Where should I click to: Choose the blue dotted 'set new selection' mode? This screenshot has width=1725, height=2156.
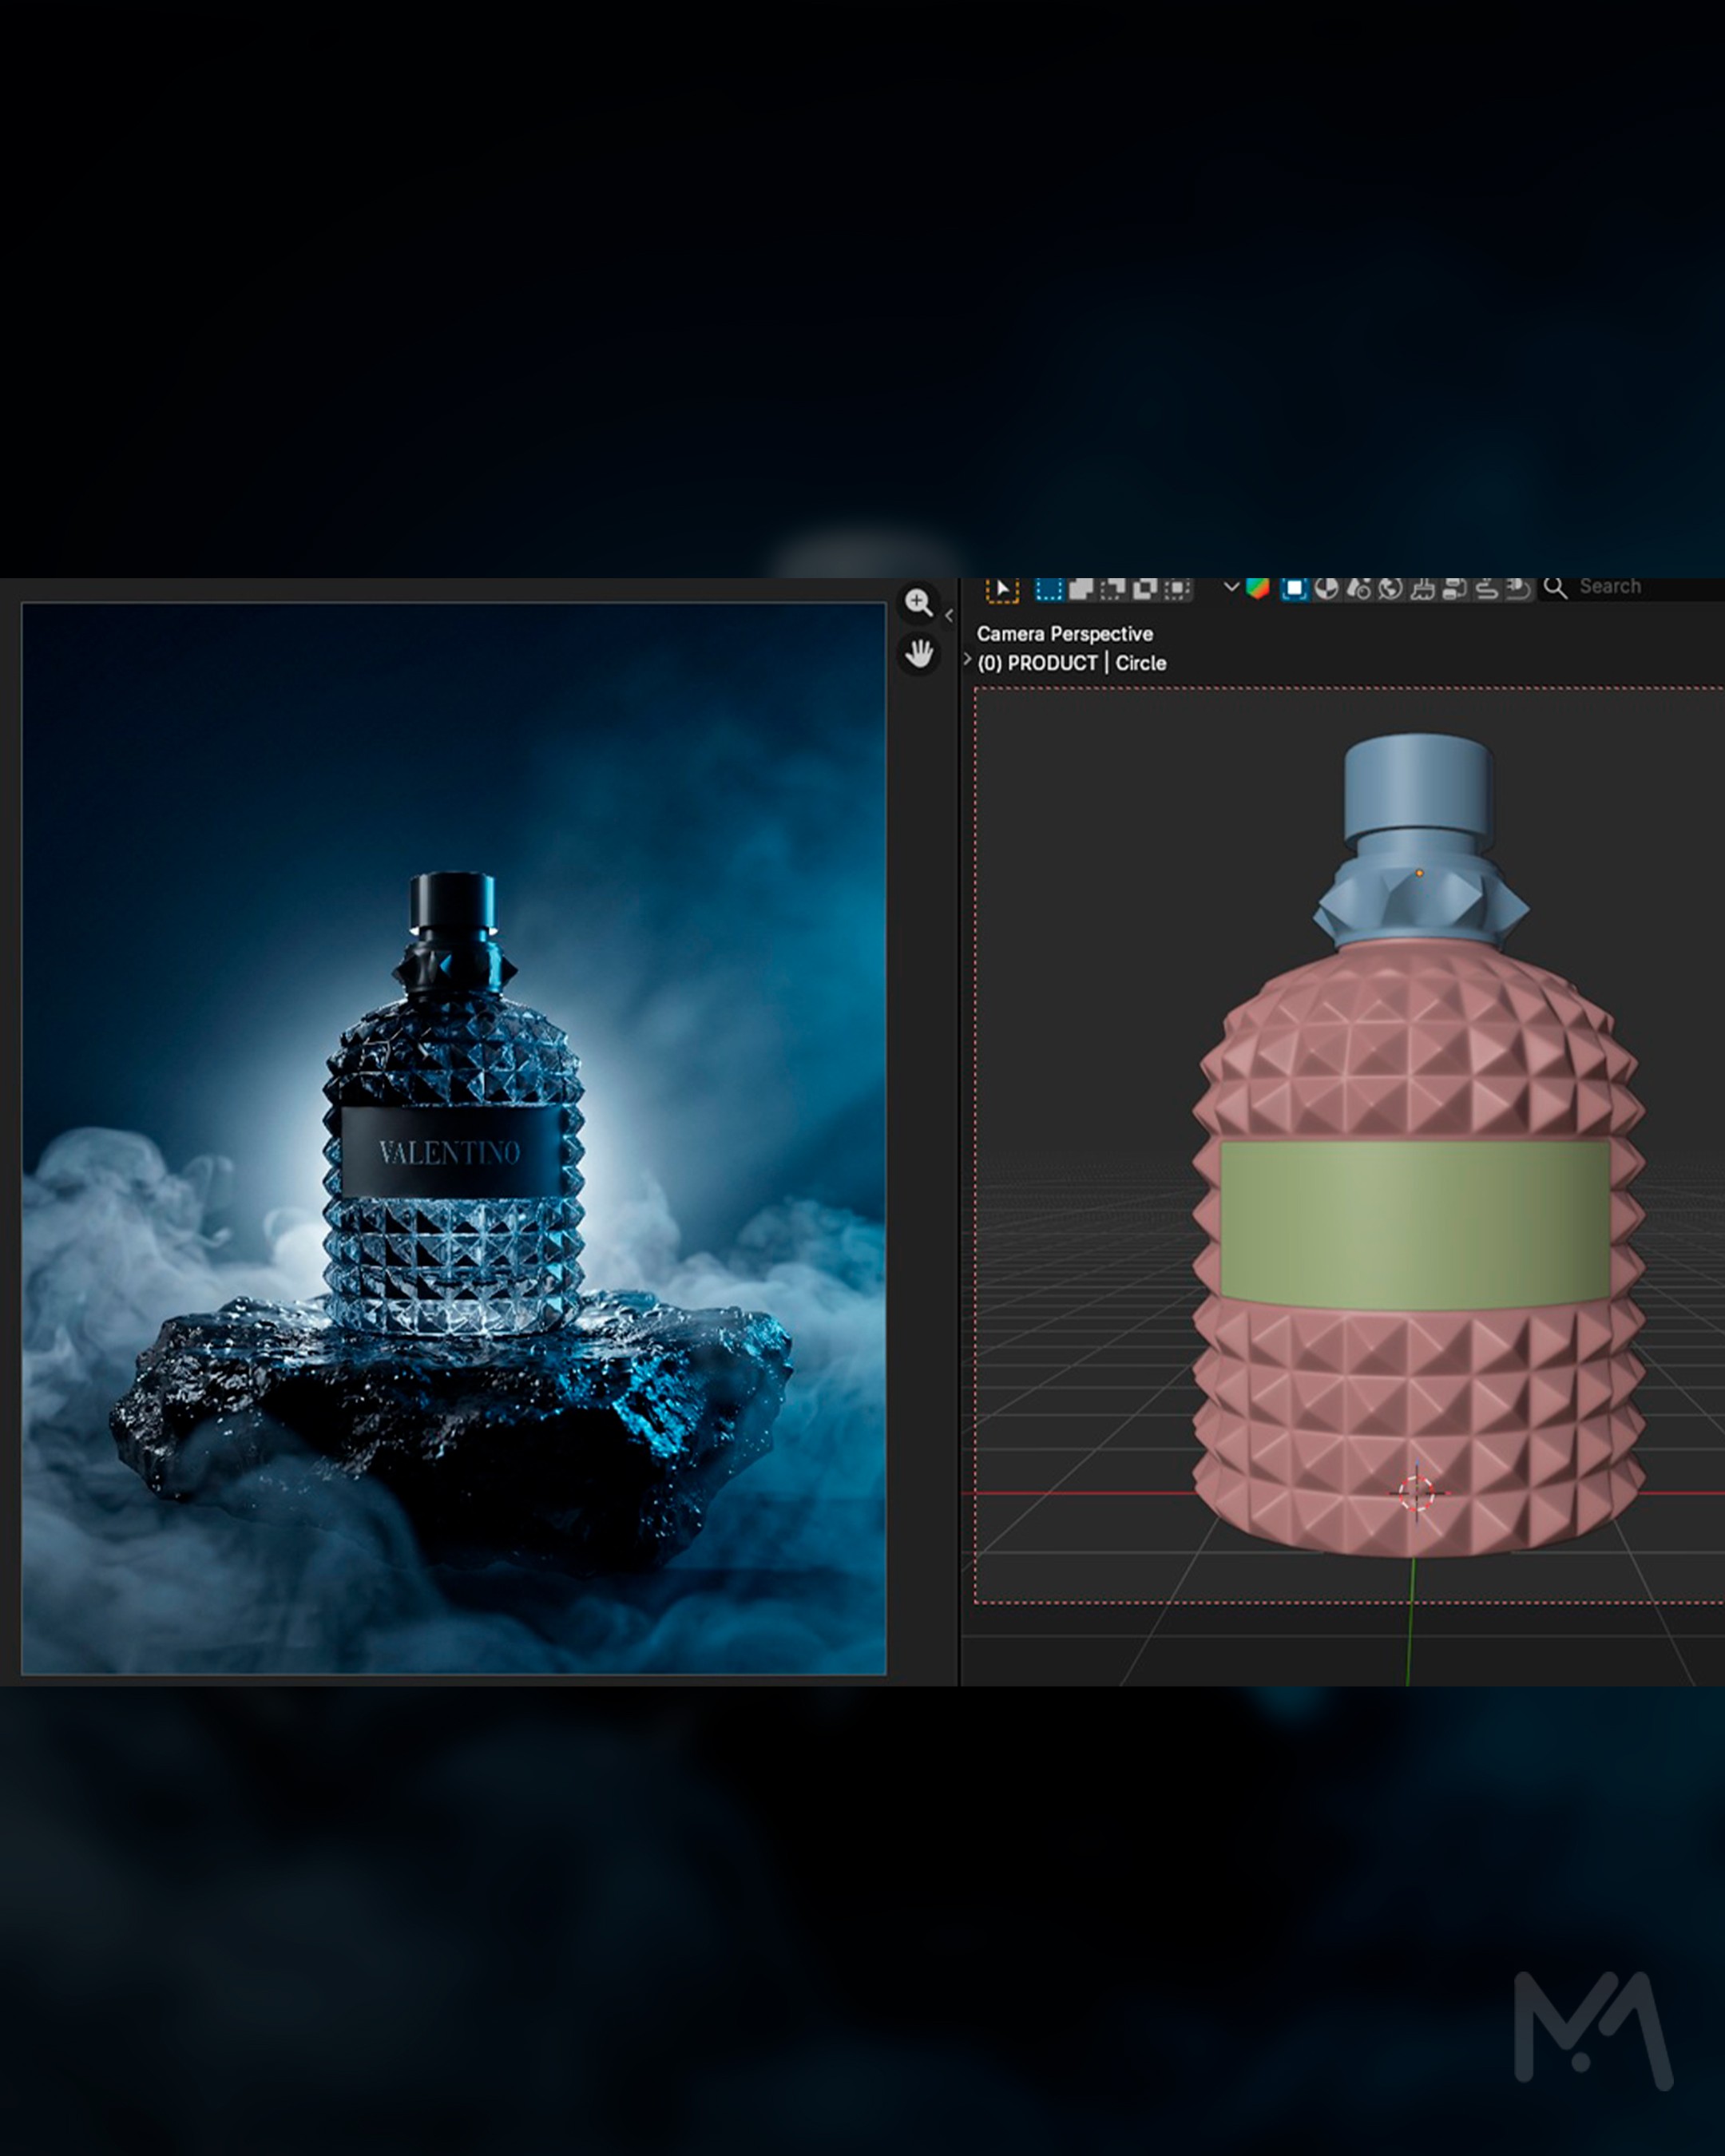tap(1049, 589)
